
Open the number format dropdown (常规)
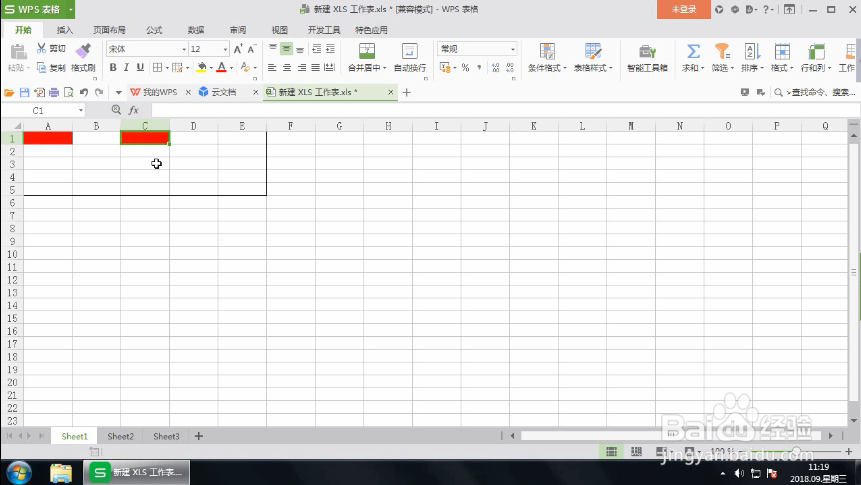coord(513,49)
